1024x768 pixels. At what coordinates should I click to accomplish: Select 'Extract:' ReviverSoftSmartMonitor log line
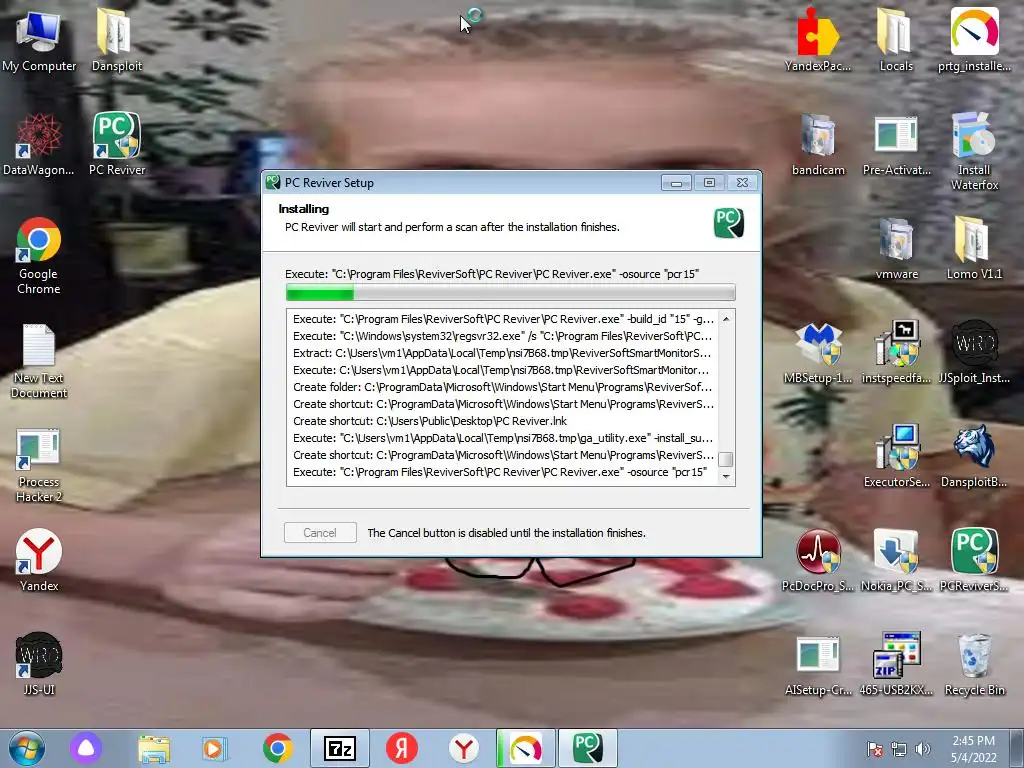point(503,353)
